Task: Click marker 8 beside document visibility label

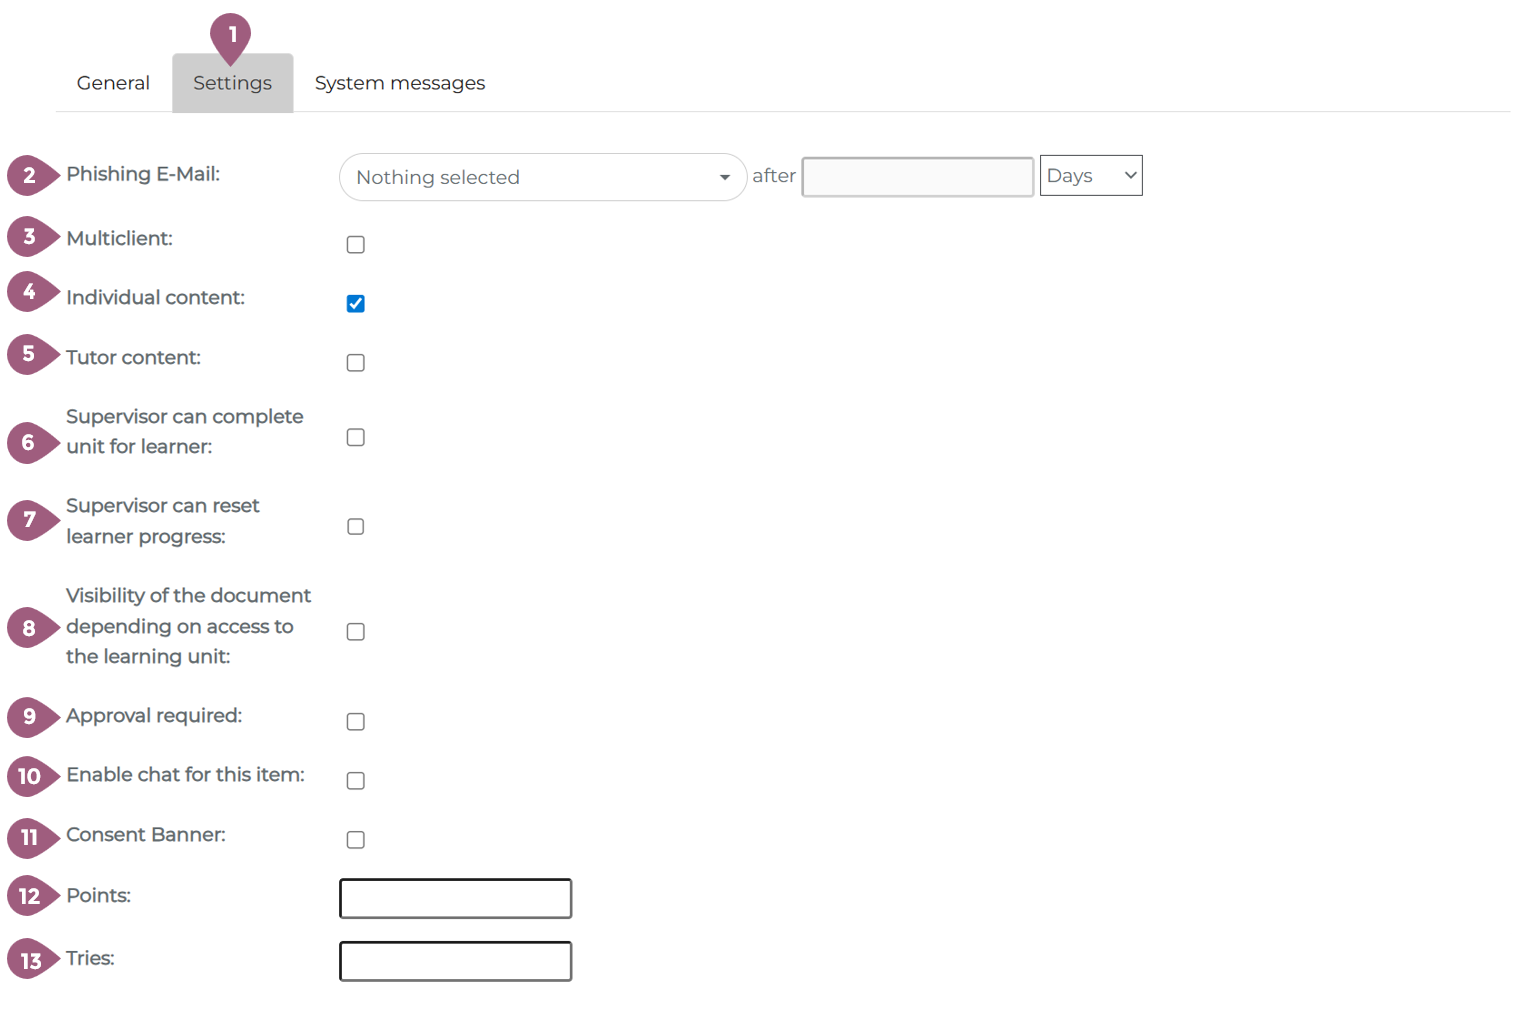Action: click(x=29, y=628)
